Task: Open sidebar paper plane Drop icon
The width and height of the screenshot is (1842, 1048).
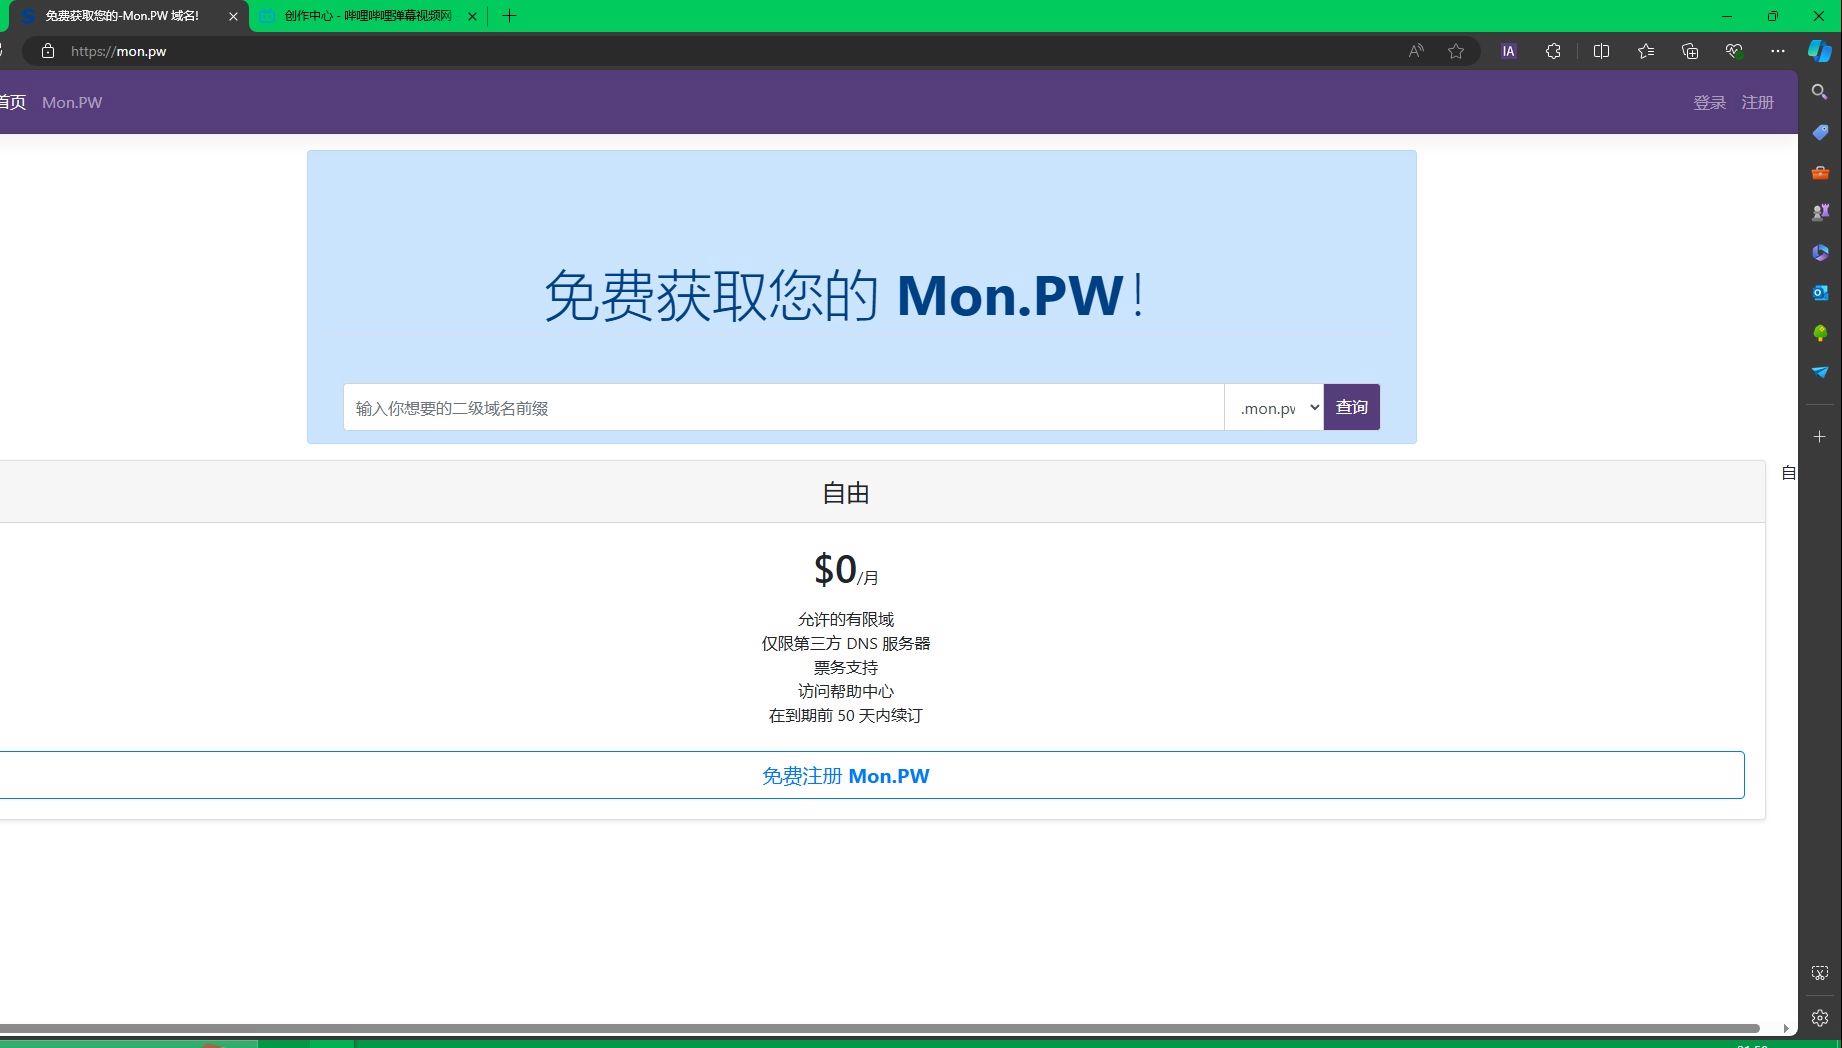Action: [x=1820, y=372]
